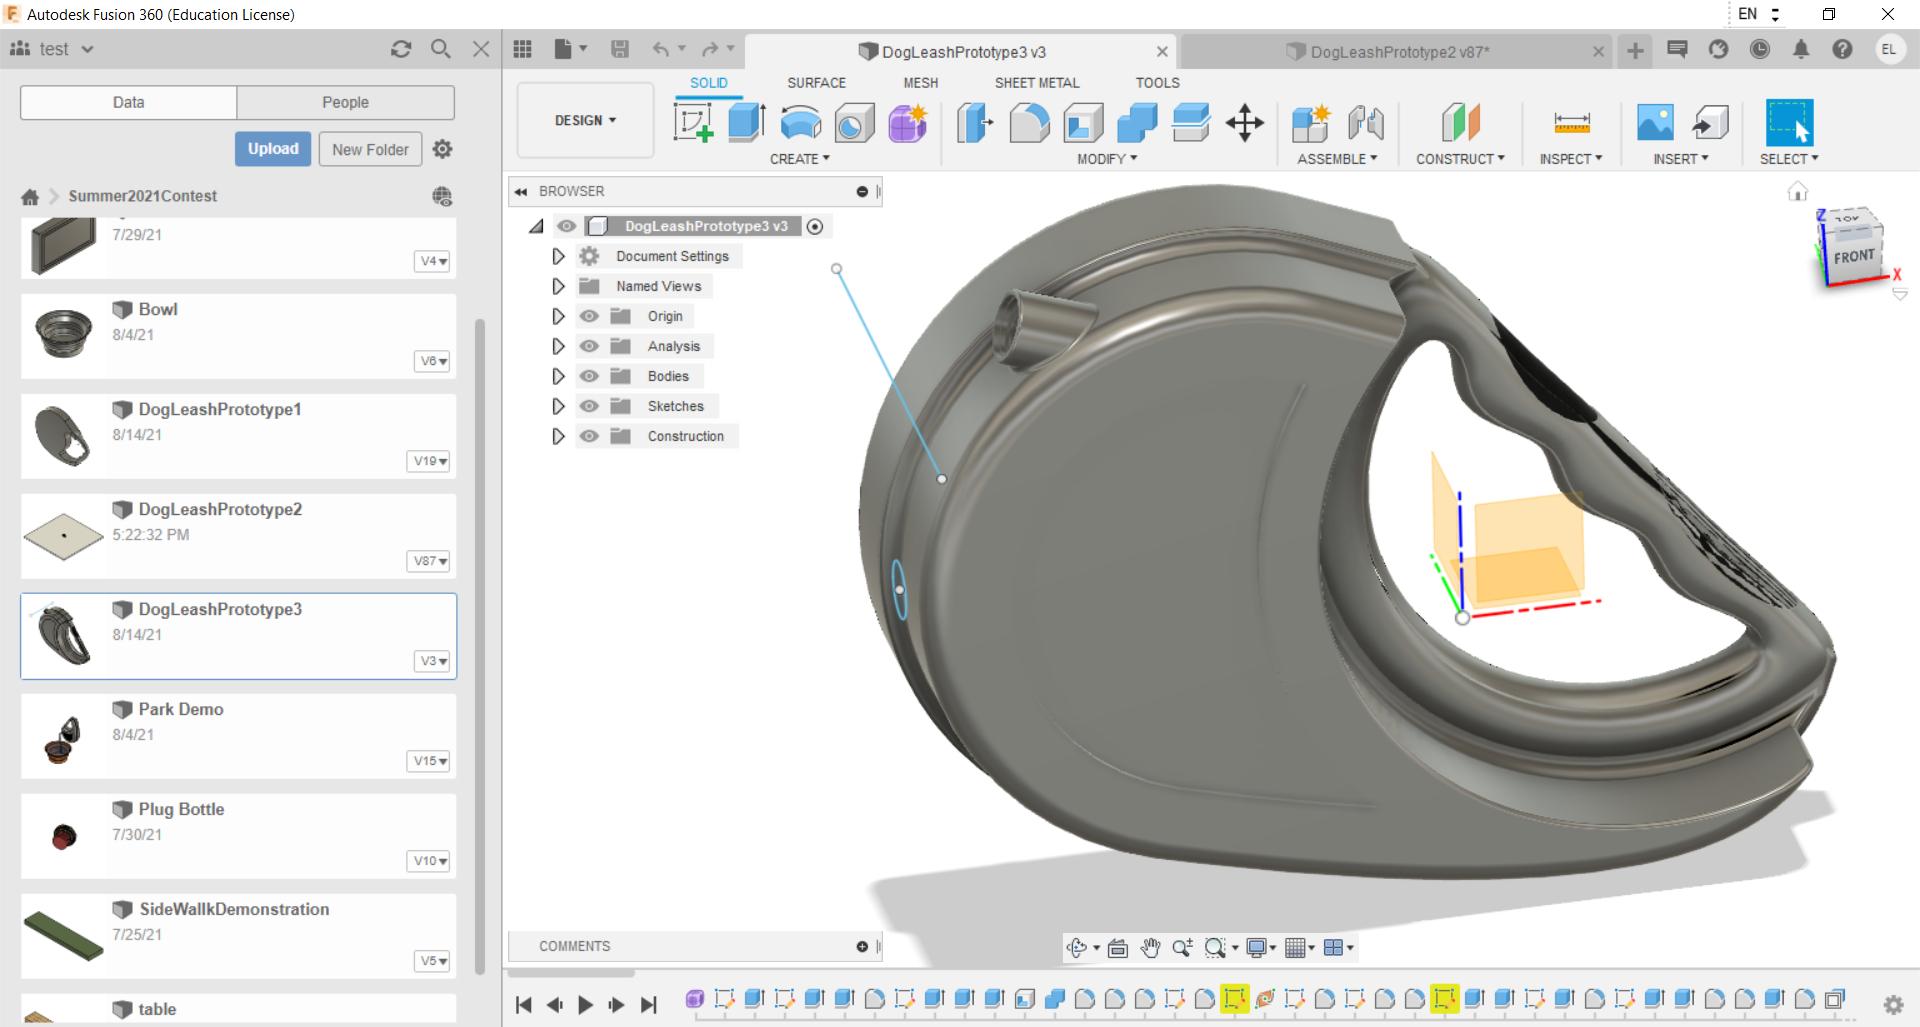
Task: Activate the Extrude tool
Action: click(747, 123)
